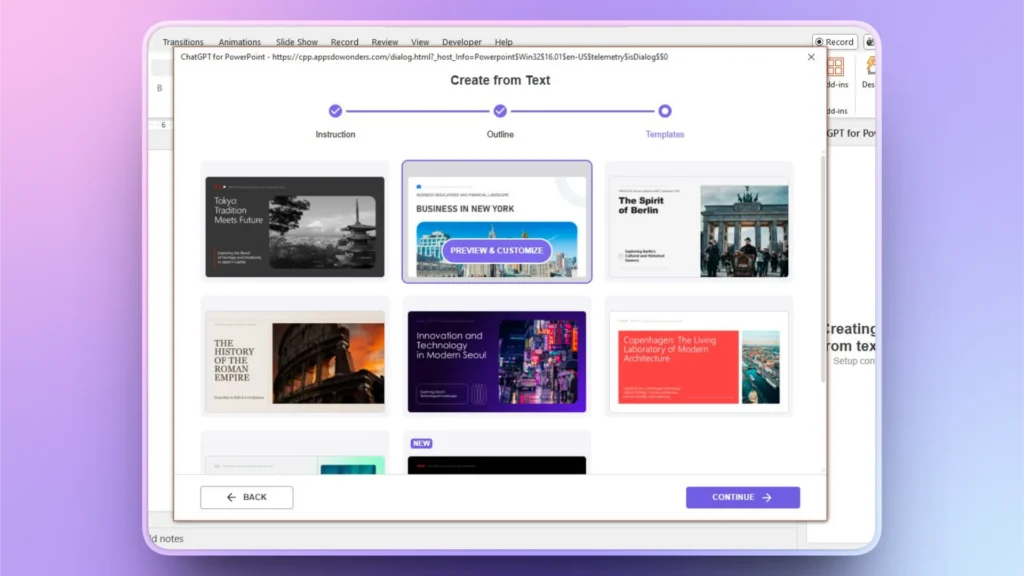
Task: Click the Instruction step checkmark icon
Action: [334, 111]
